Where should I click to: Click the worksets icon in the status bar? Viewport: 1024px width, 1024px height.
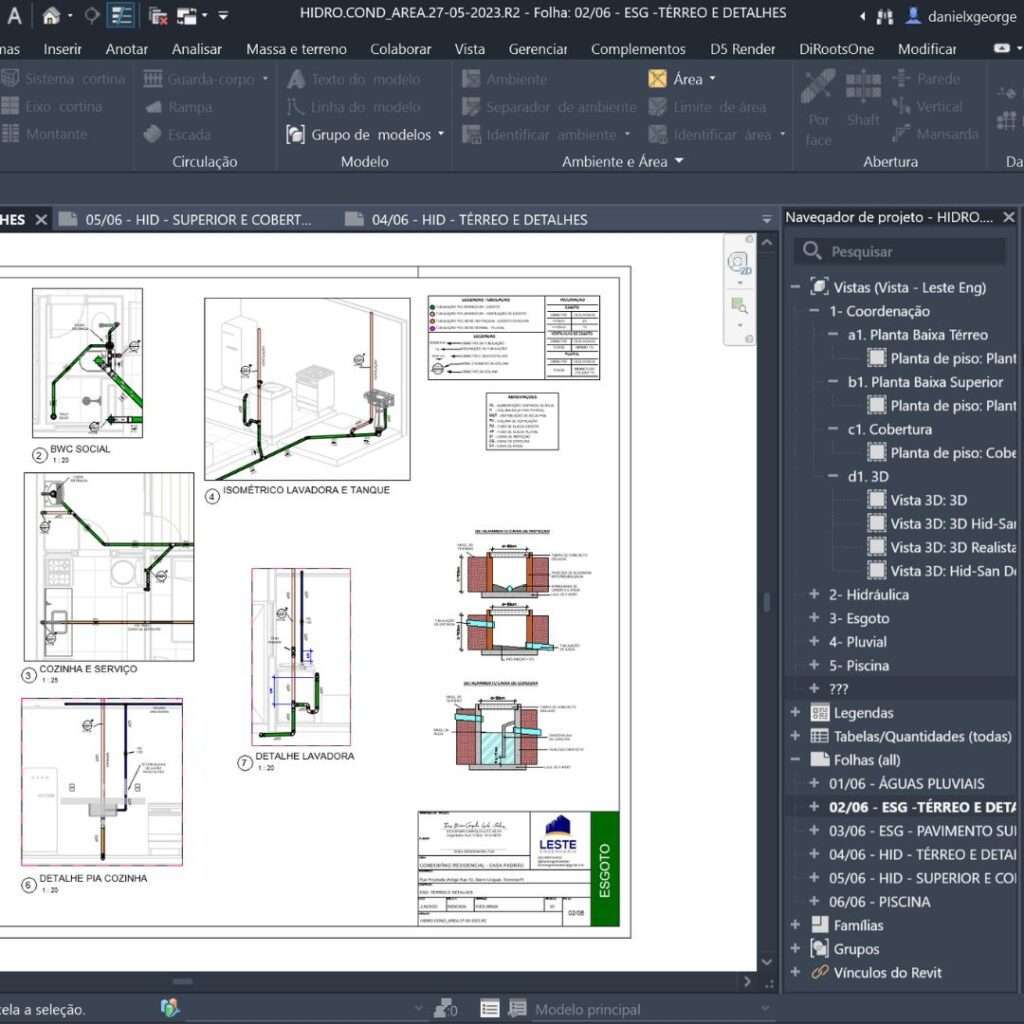pyautogui.click(x=170, y=1008)
